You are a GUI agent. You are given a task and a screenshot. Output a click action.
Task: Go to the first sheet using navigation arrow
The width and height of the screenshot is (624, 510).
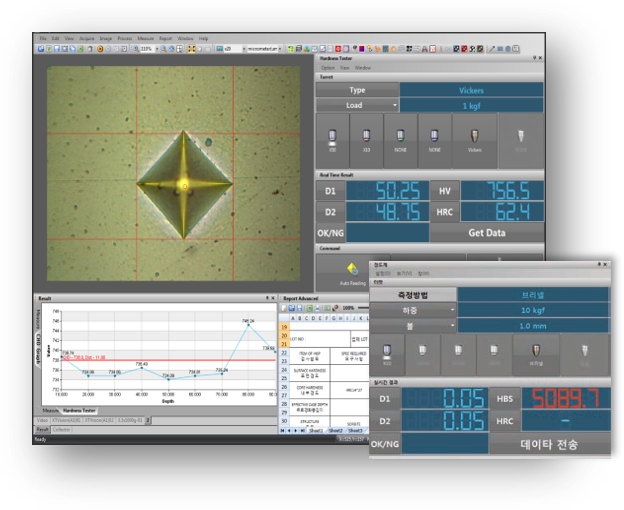coord(283,430)
